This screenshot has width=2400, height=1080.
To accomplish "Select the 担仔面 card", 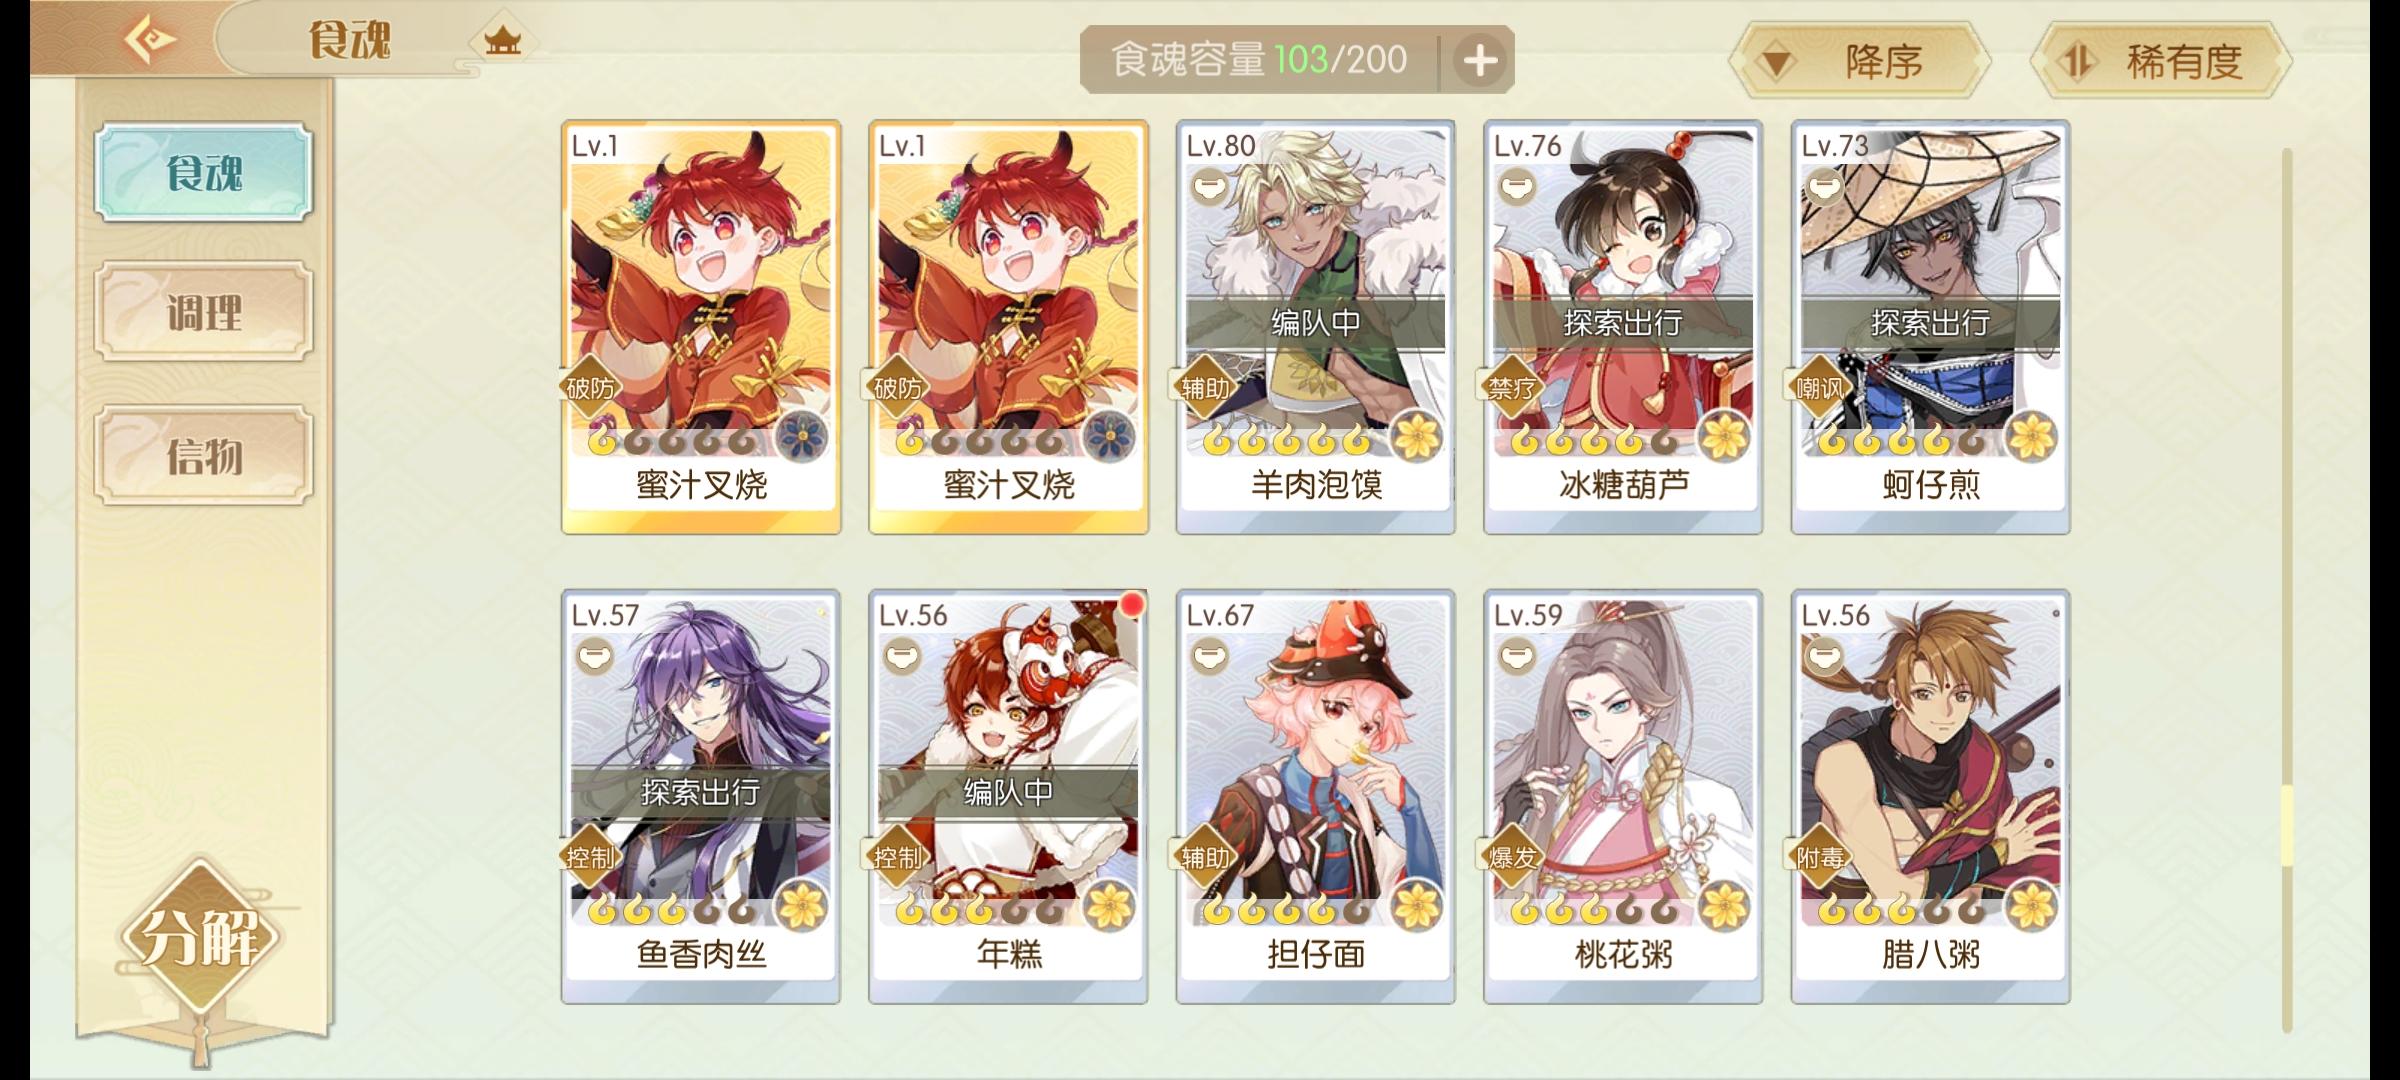I will (1315, 797).
